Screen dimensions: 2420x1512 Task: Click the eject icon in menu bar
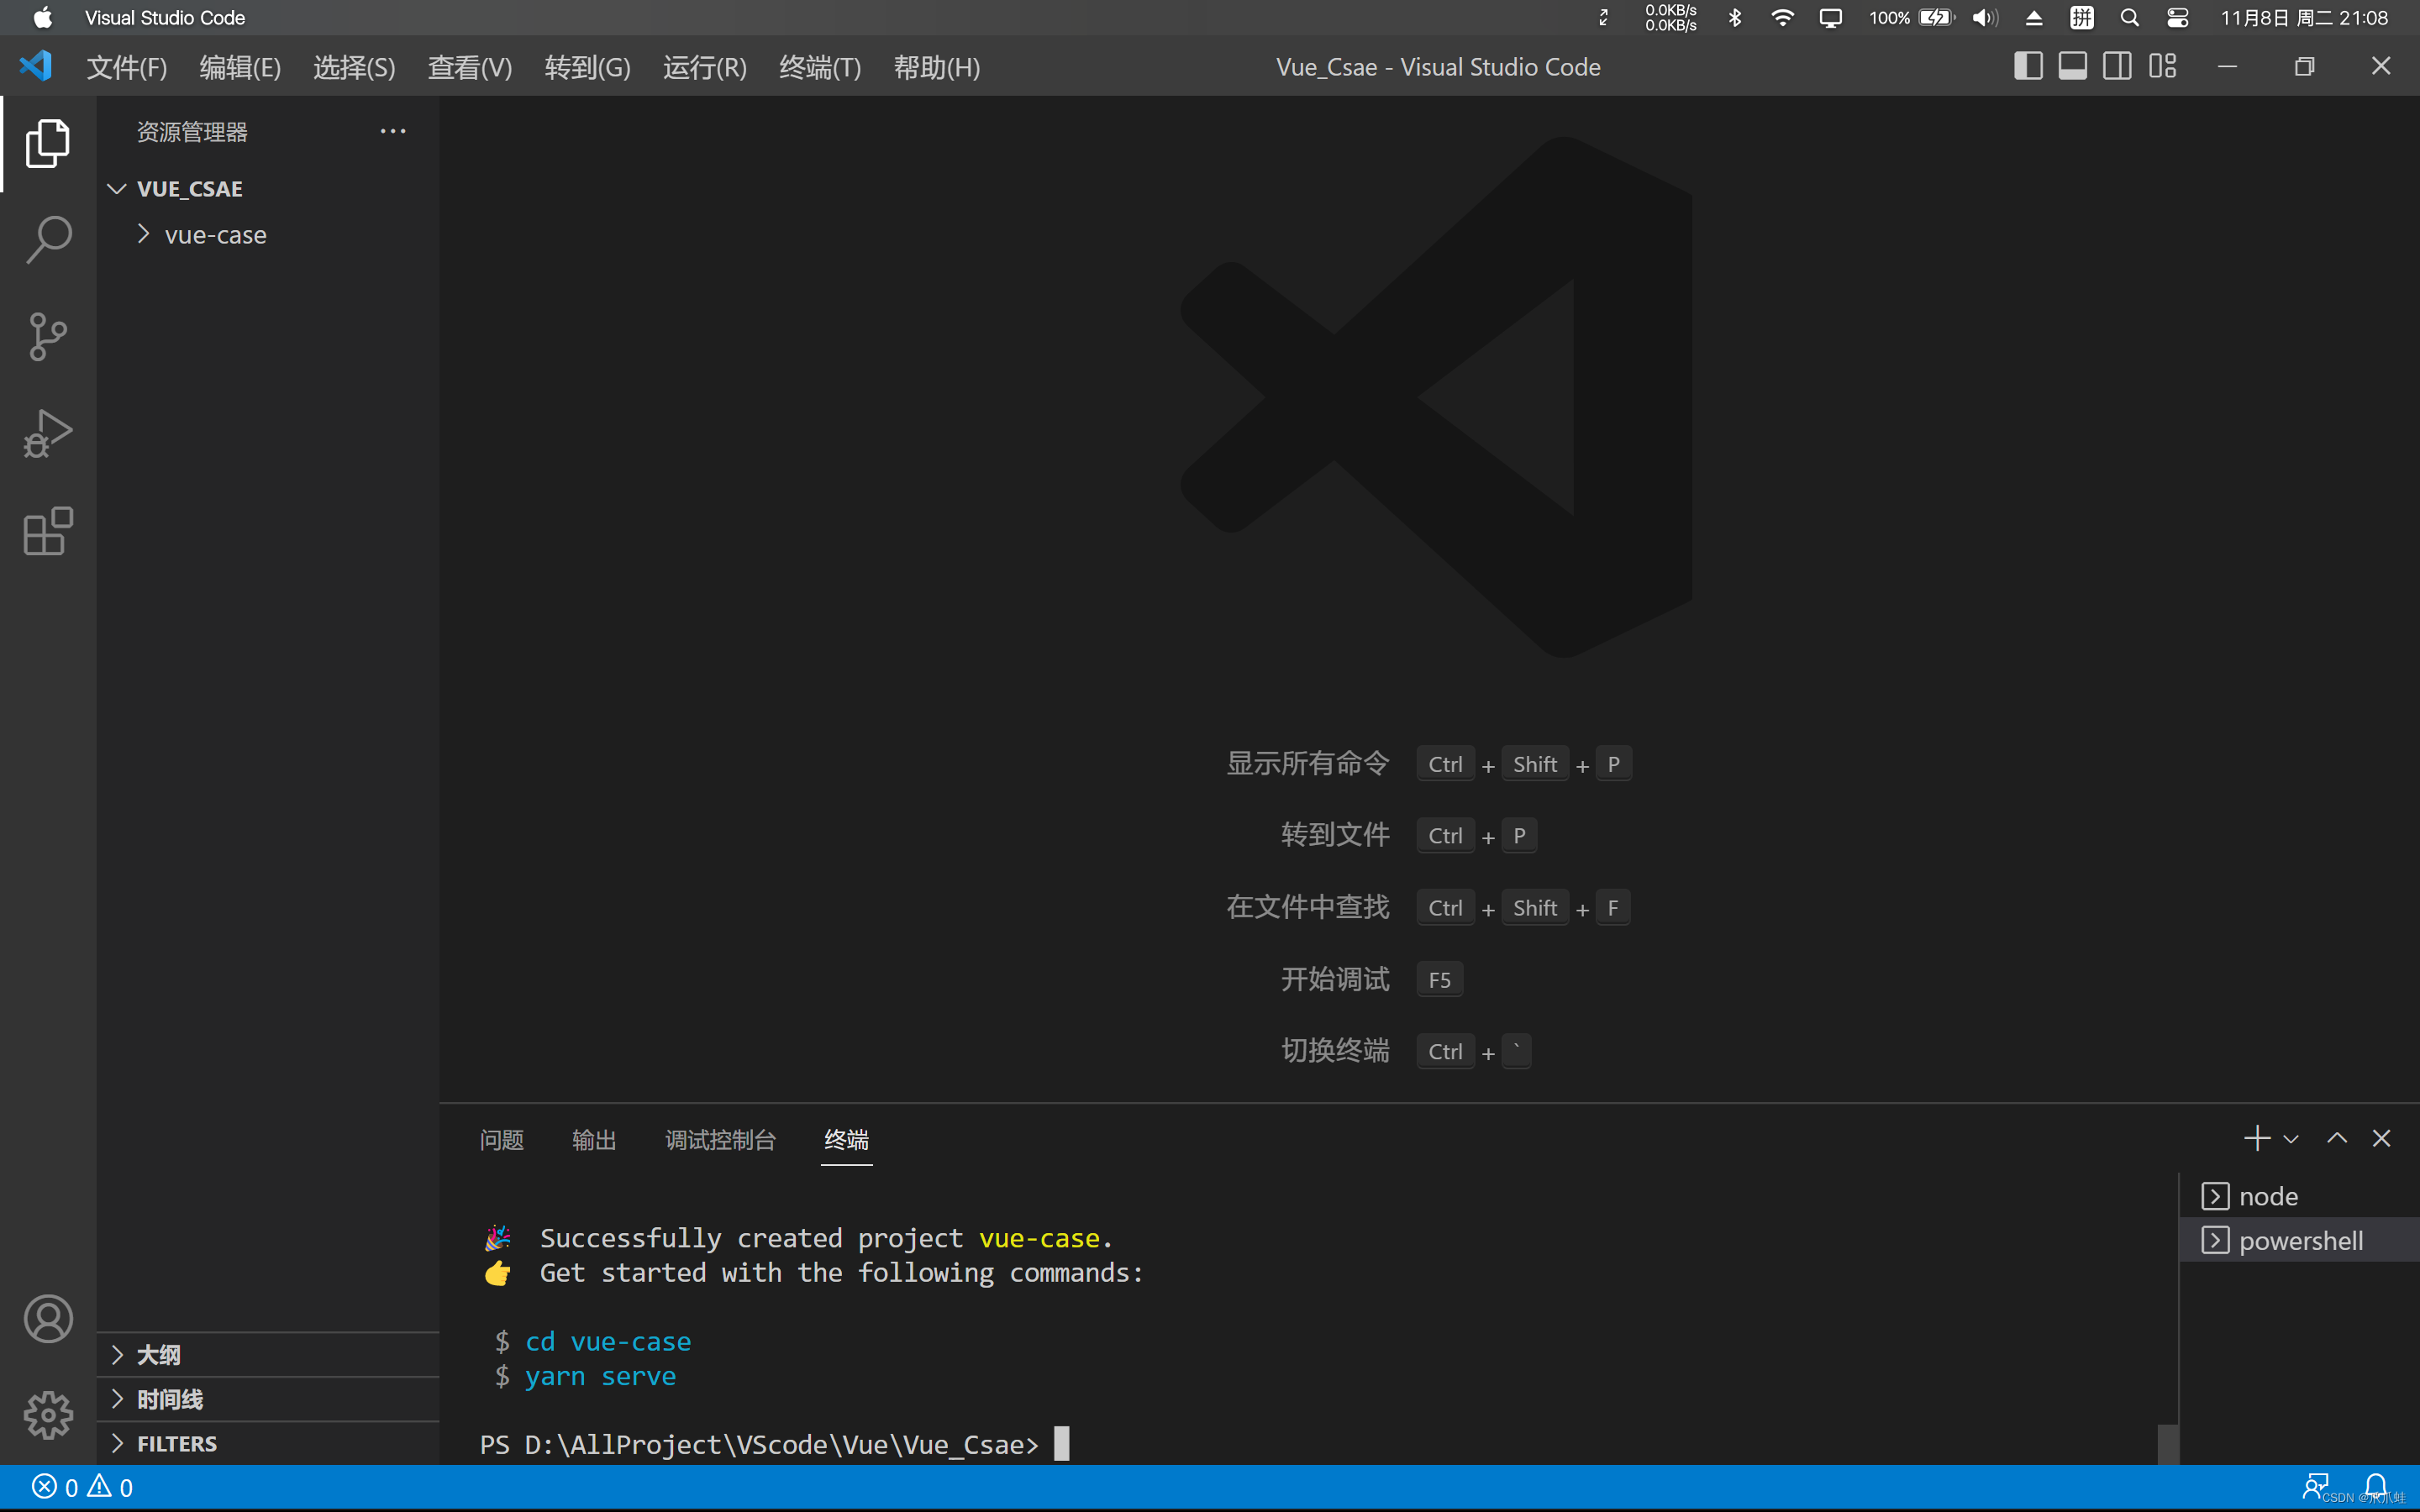(x=2034, y=18)
